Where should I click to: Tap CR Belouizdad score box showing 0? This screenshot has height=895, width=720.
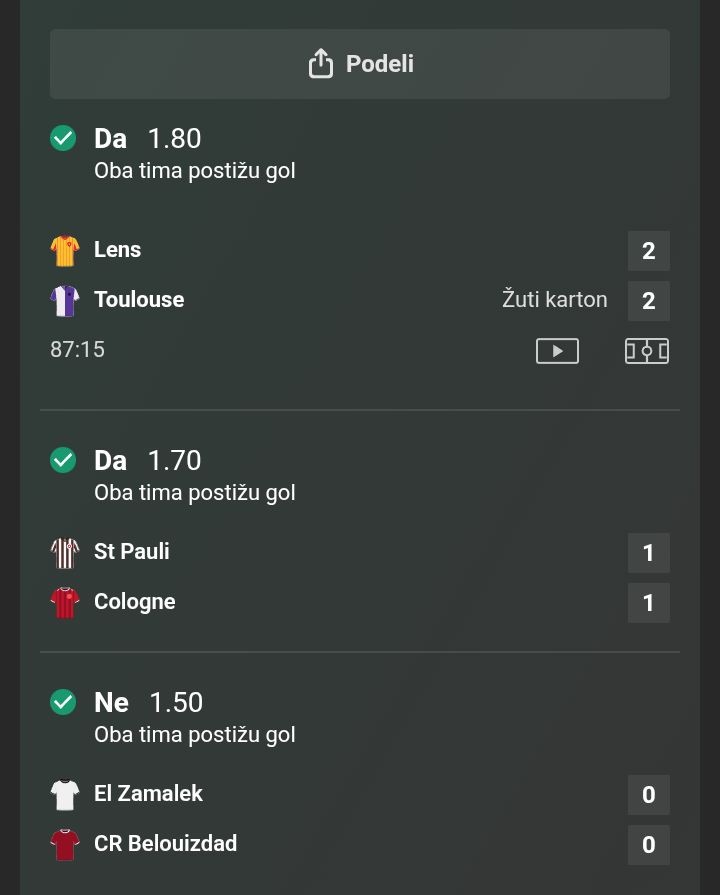[648, 844]
